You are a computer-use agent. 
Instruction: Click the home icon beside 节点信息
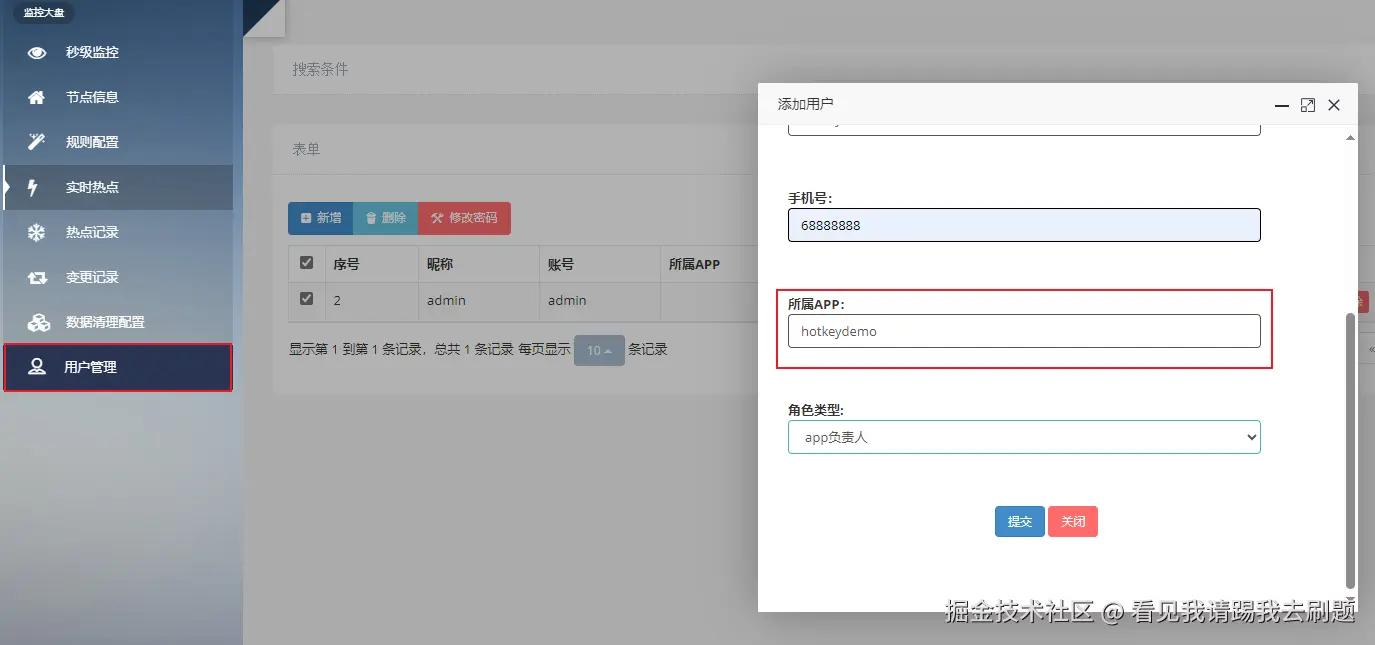(37, 97)
